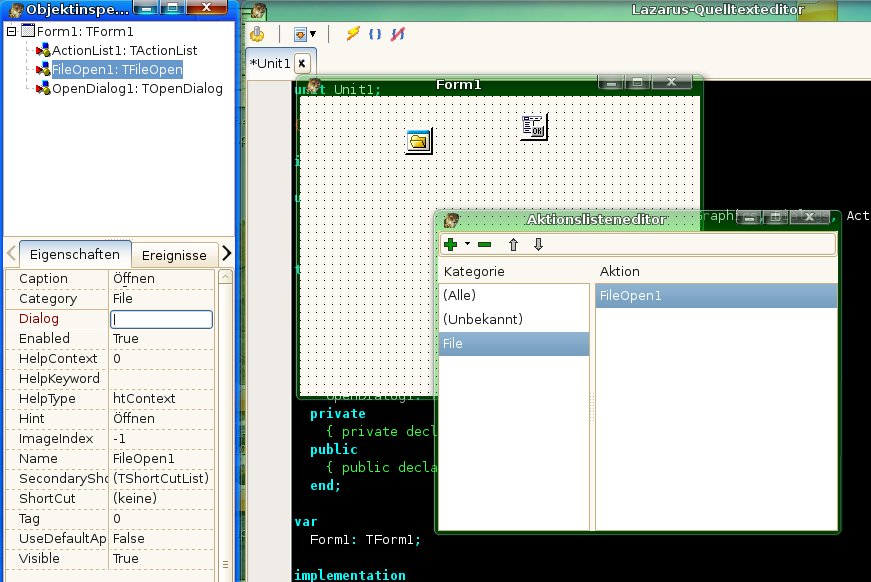Move action down with the down arrow
Image resolution: width=871 pixels, height=582 pixels.
point(538,245)
